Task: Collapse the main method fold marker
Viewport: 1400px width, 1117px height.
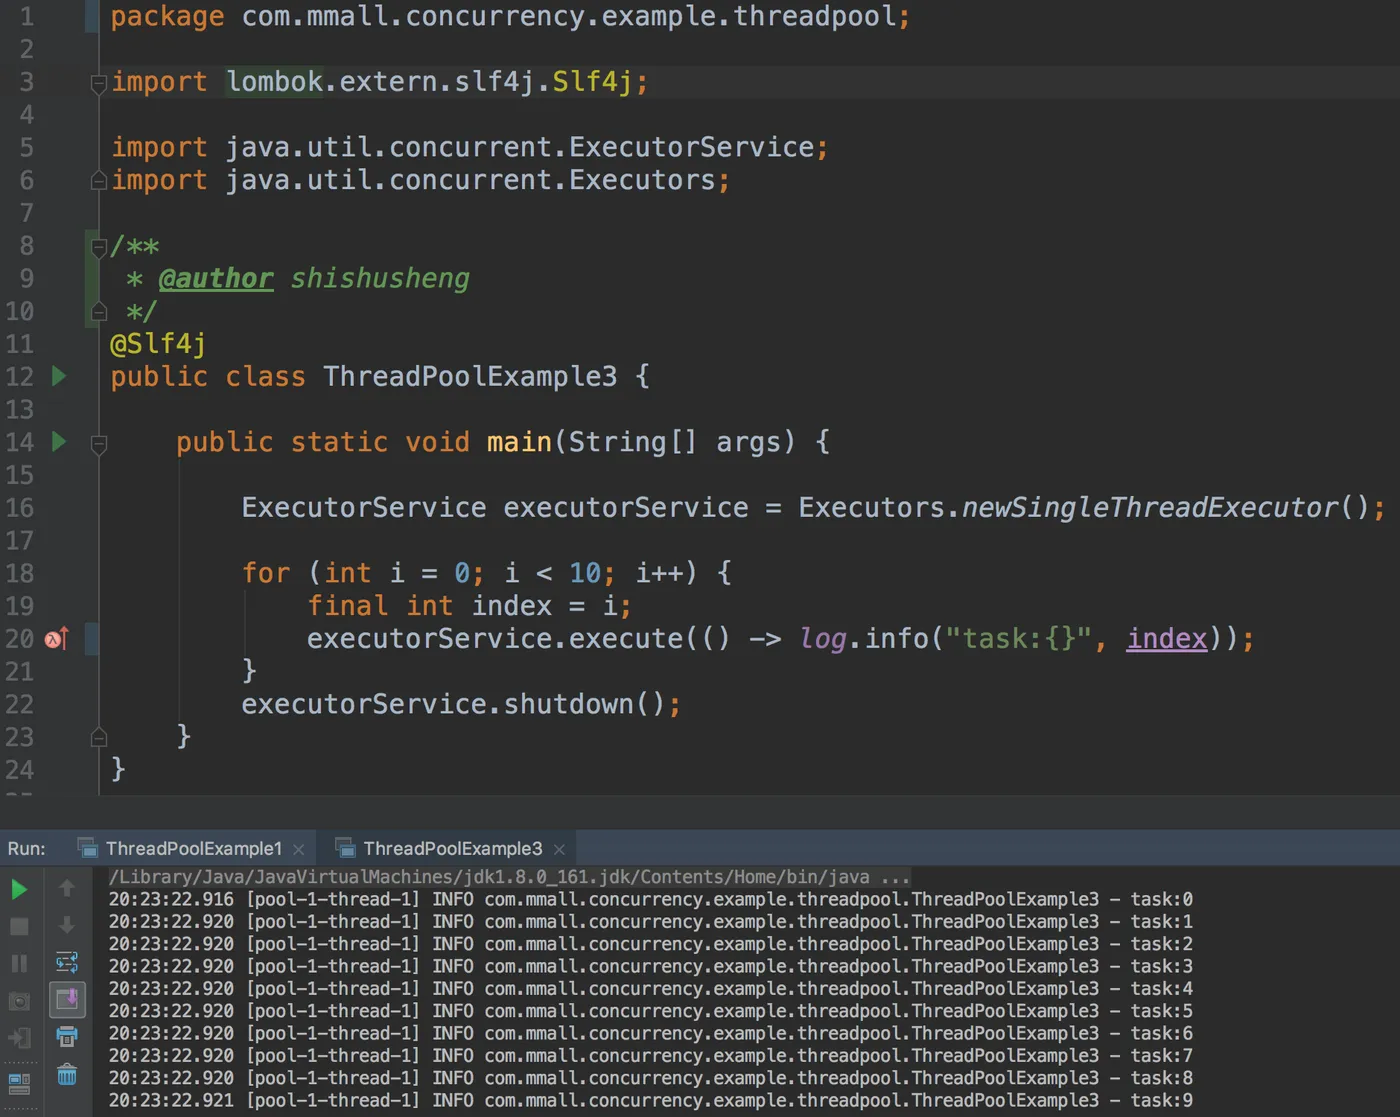Action: 98,444
